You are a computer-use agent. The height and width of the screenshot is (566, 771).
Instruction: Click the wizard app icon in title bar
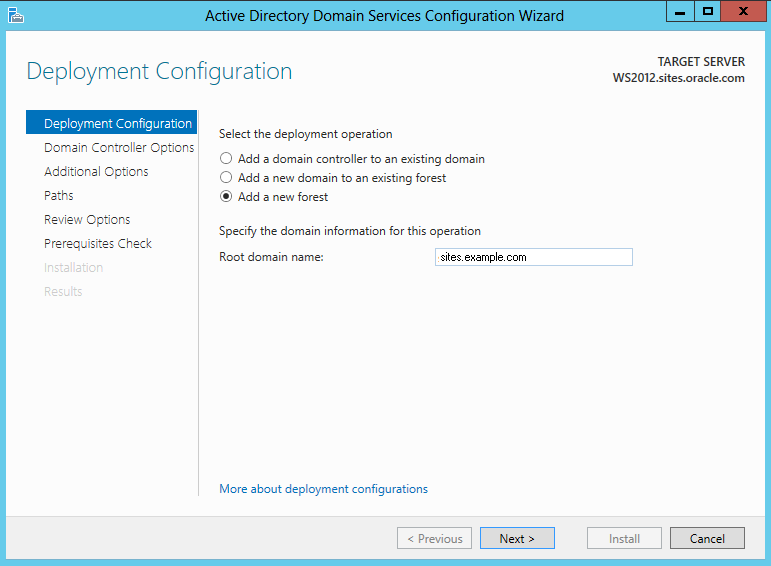(16, 15)
